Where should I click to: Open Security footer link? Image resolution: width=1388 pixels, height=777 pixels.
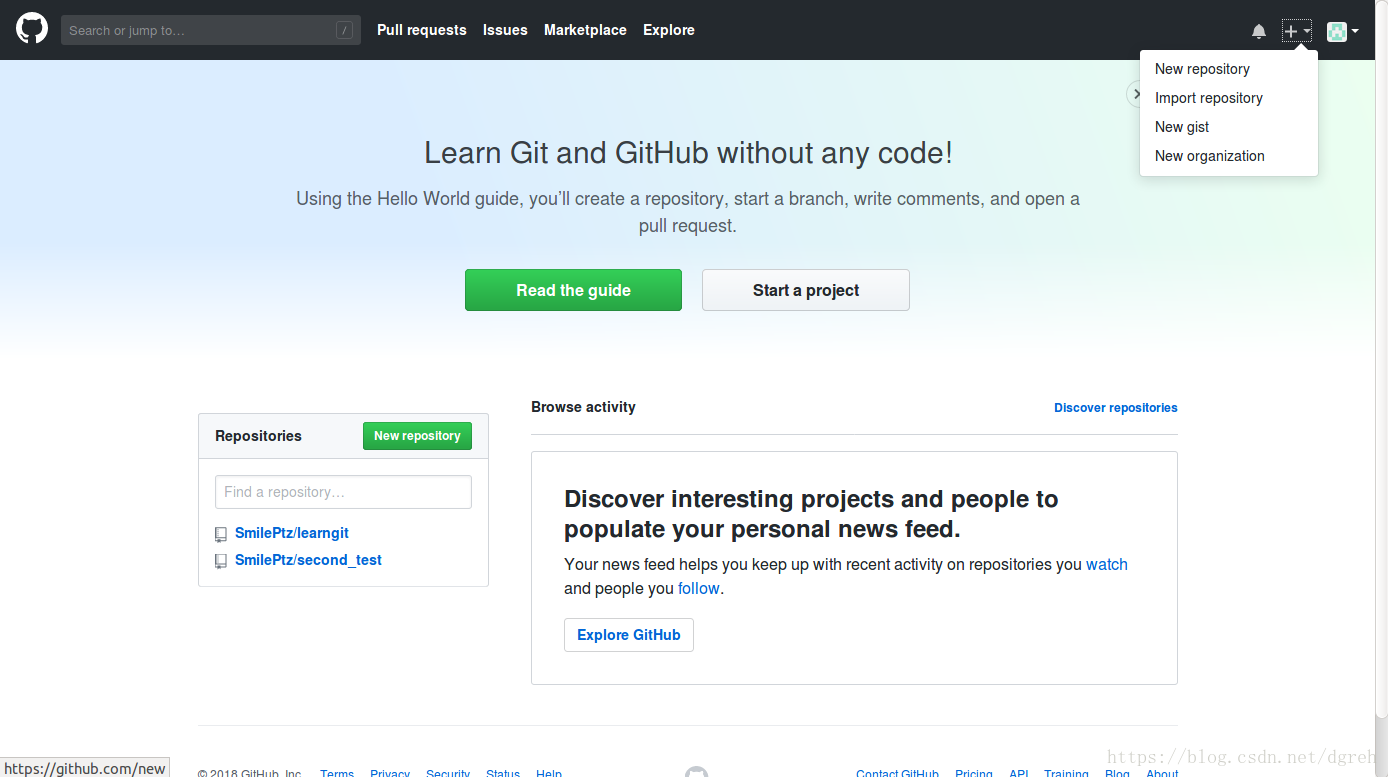[x=448, y=773]
